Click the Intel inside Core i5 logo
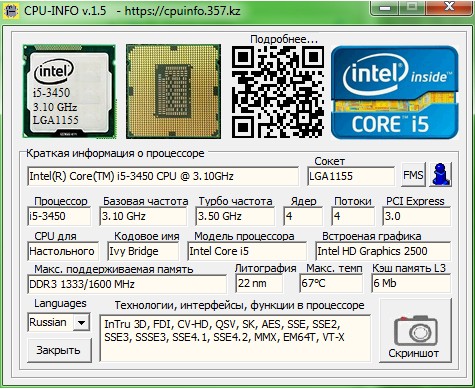The image size is (475, 389). click(395, 92)
